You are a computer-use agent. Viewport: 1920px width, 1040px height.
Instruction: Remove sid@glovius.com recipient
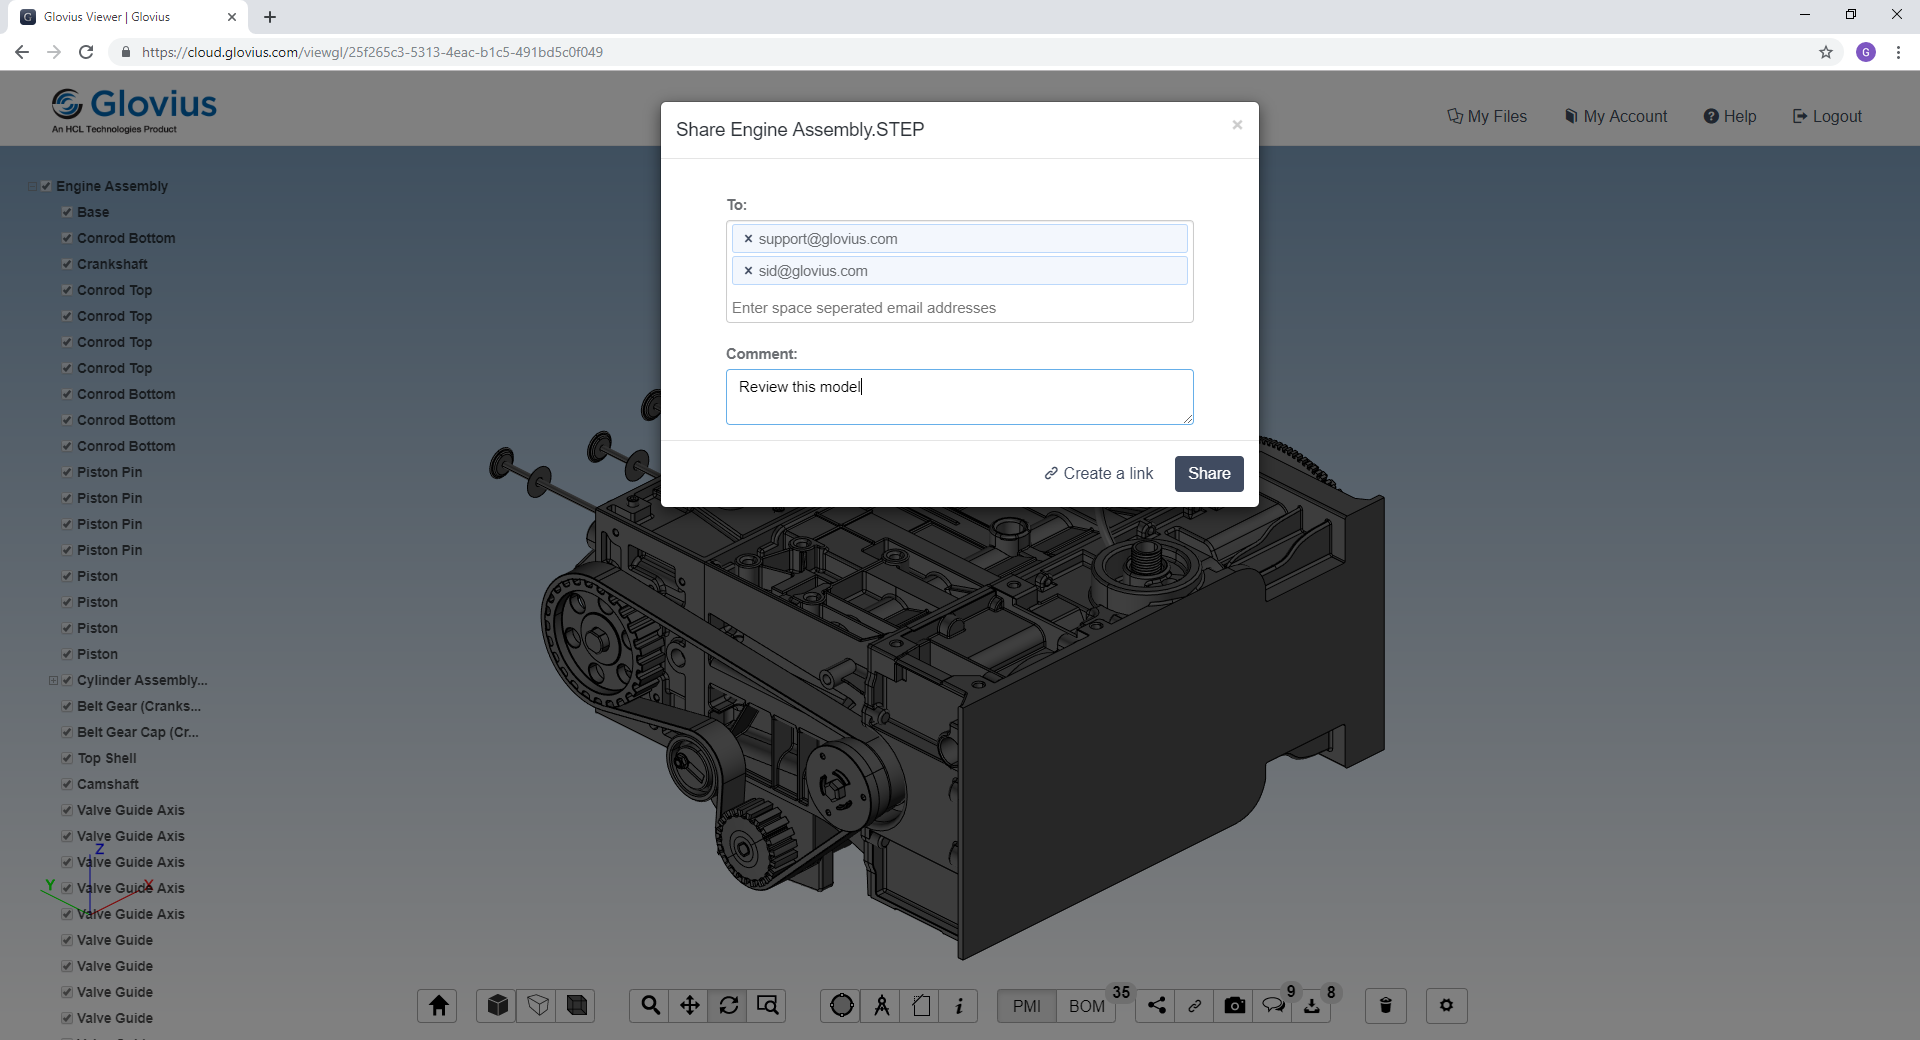point(748,271)
